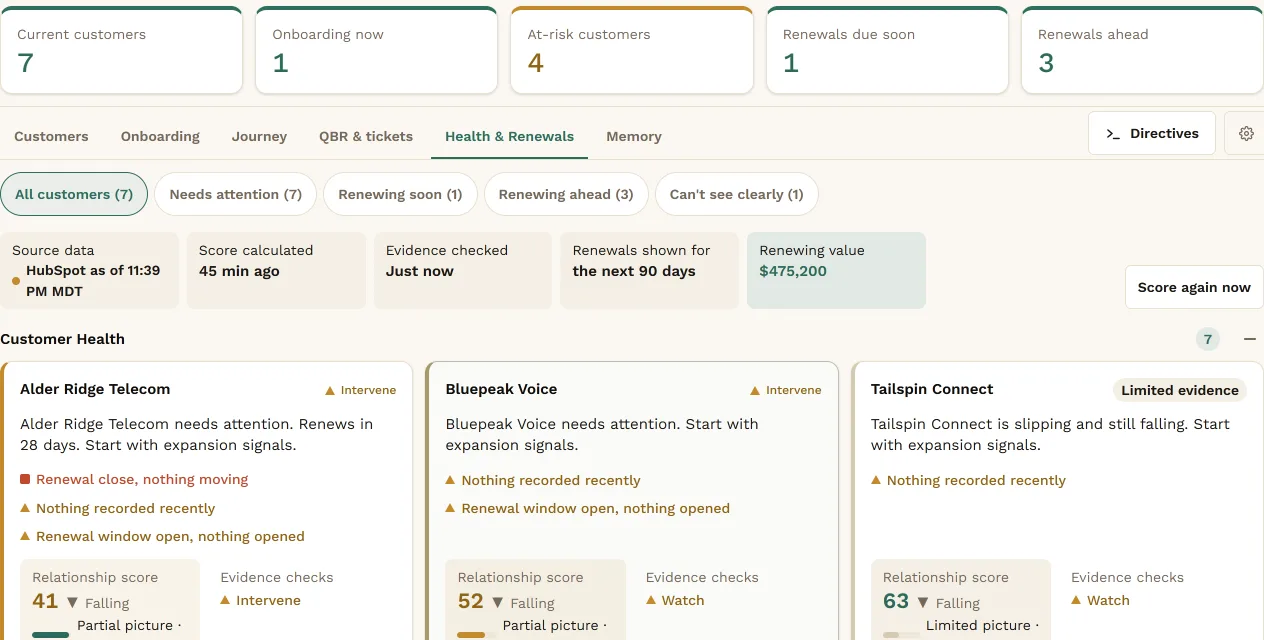Click the HubSpot source status dot
1264x640 pixels.
16,281
